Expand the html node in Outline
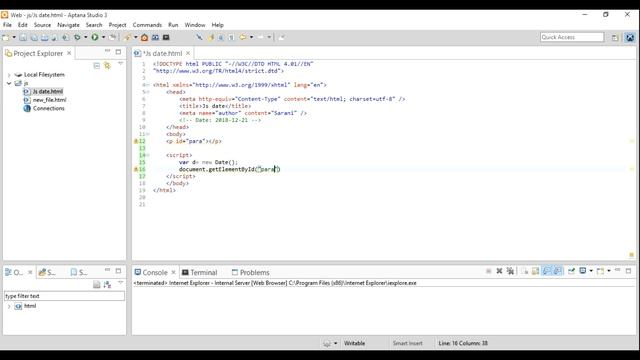The height and width of the screenshot is (360, 640). point(9,306)
